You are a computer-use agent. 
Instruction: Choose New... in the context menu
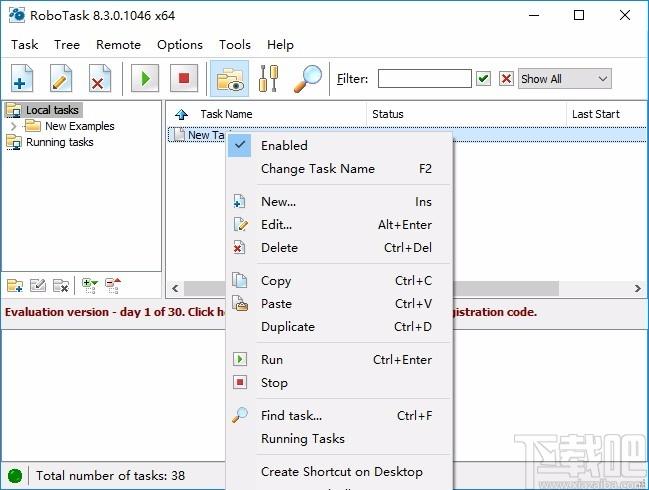pos(340,202)
